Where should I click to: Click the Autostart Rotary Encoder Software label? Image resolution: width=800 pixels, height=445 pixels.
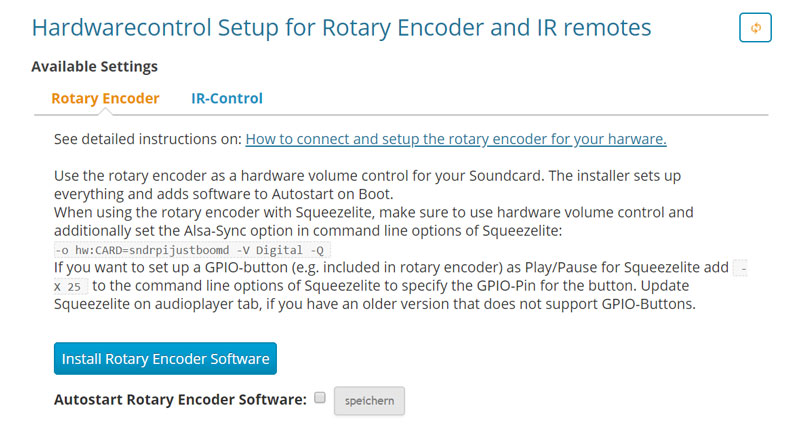(180, 399)
